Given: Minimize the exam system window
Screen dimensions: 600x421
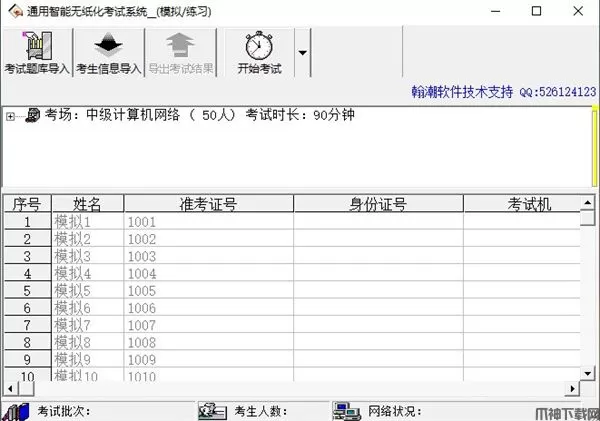Looking at the screenshot, I should click(496, 11).
